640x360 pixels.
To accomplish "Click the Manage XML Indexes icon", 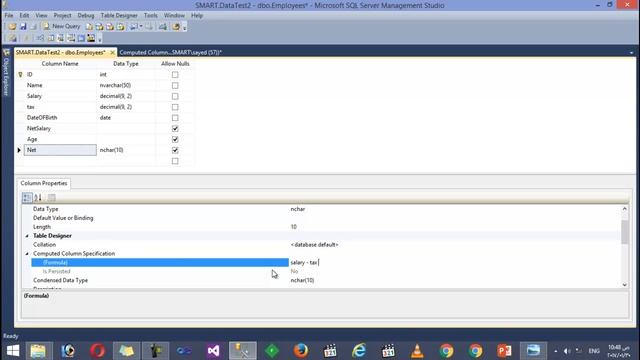I will click(71, 38).
